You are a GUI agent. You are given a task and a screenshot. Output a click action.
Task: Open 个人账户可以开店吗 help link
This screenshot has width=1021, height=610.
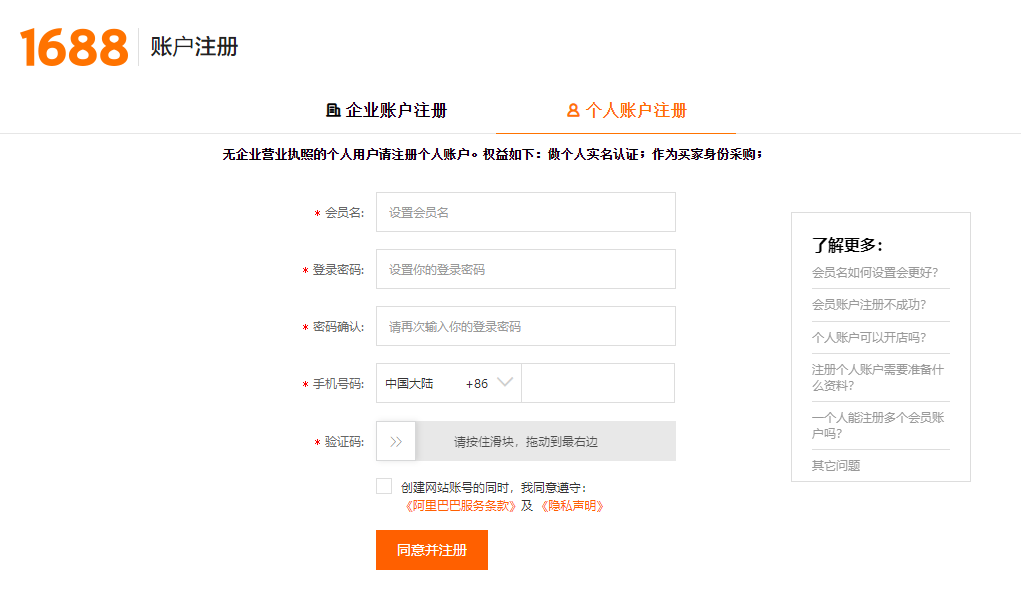[869, 337]
